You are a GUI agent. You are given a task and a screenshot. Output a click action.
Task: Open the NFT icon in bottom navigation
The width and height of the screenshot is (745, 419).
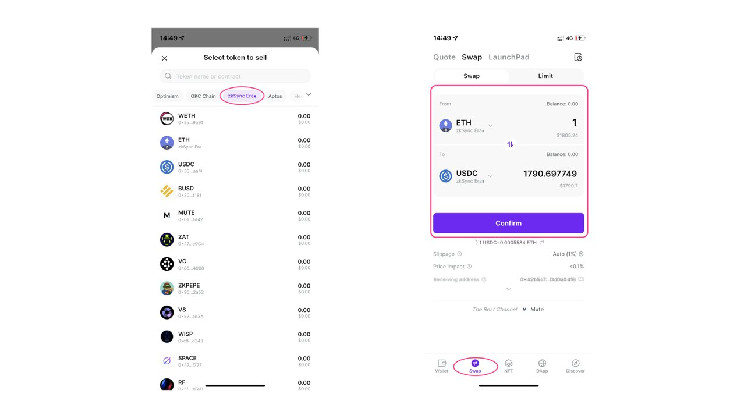click(x=508, y=365)
